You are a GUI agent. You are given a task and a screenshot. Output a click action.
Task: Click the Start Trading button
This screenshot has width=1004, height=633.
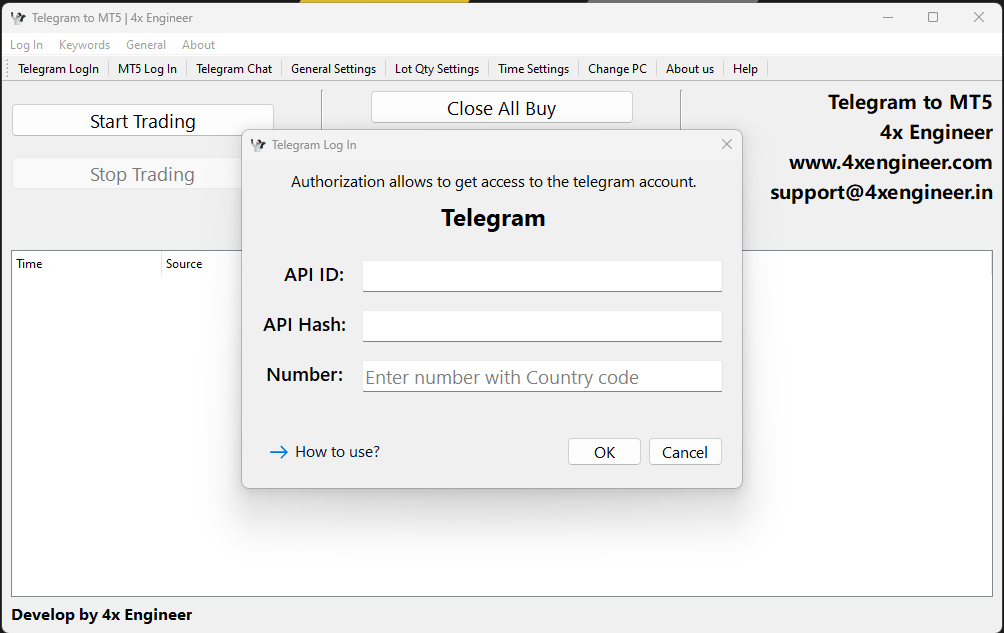tap(143, 120)
